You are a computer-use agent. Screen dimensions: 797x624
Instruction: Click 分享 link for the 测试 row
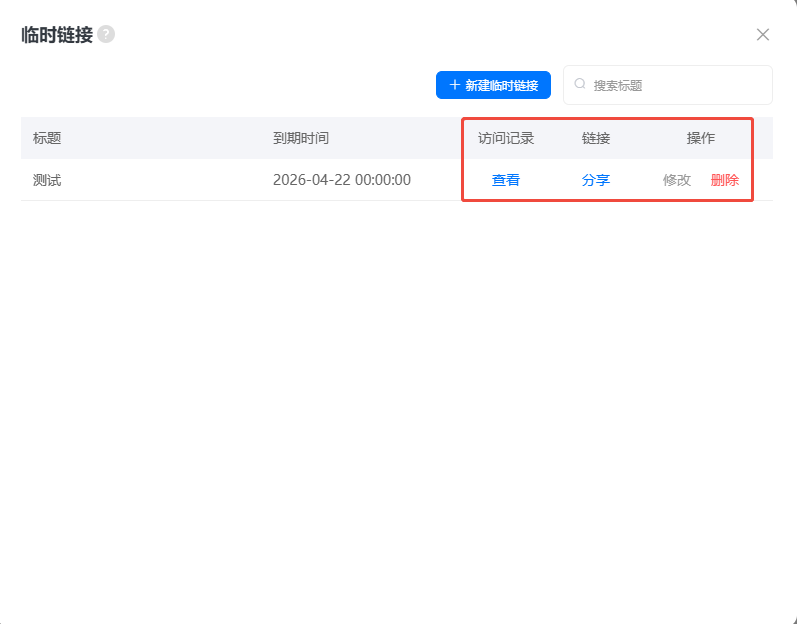click(596, 180)
